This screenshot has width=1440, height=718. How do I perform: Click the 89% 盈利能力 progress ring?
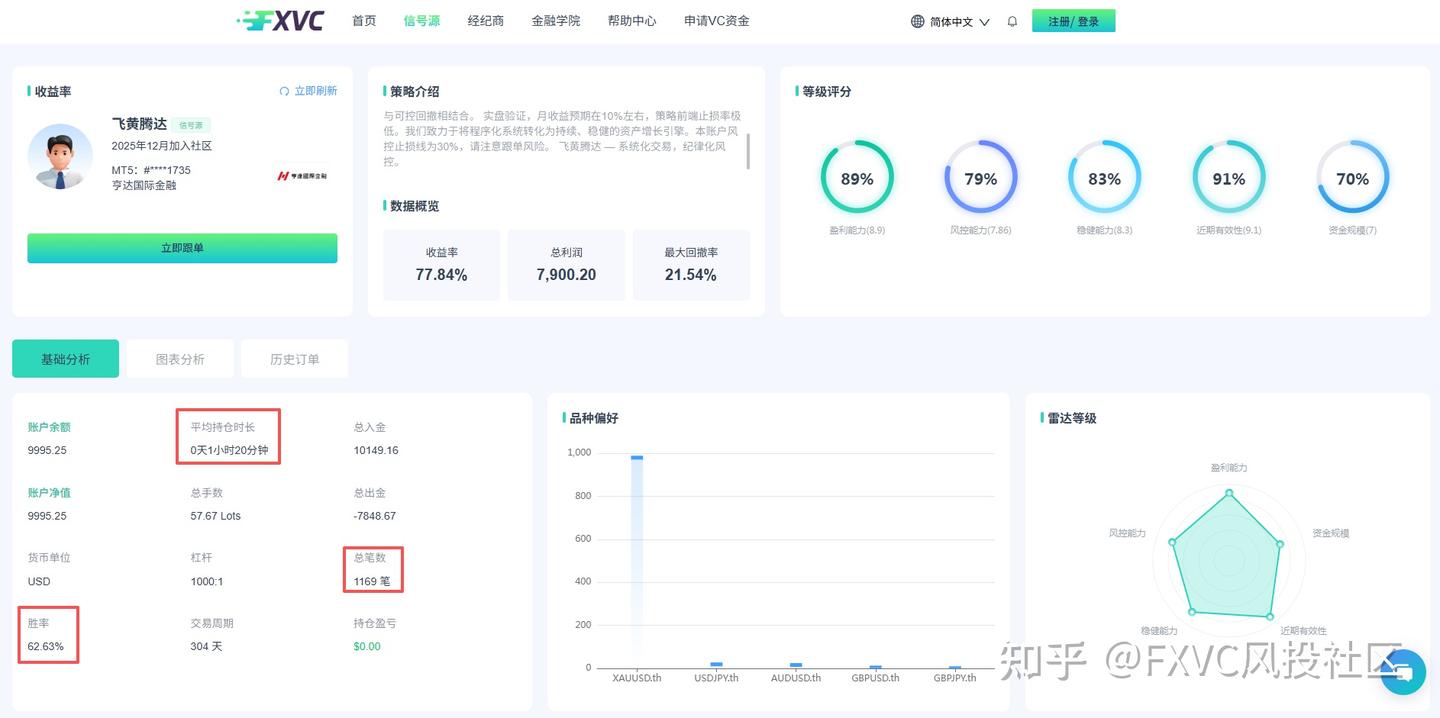click(857, 179)
